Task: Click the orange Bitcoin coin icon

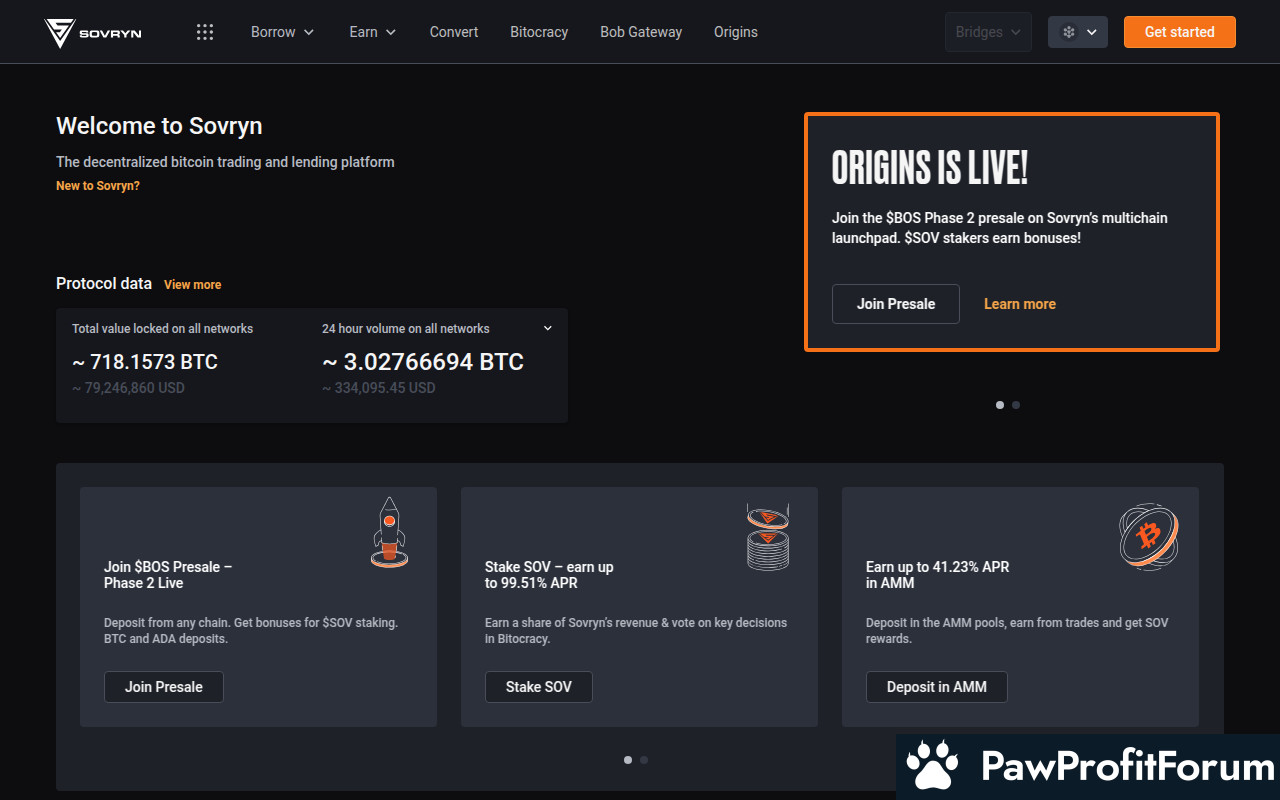Action: point(1148,536)
